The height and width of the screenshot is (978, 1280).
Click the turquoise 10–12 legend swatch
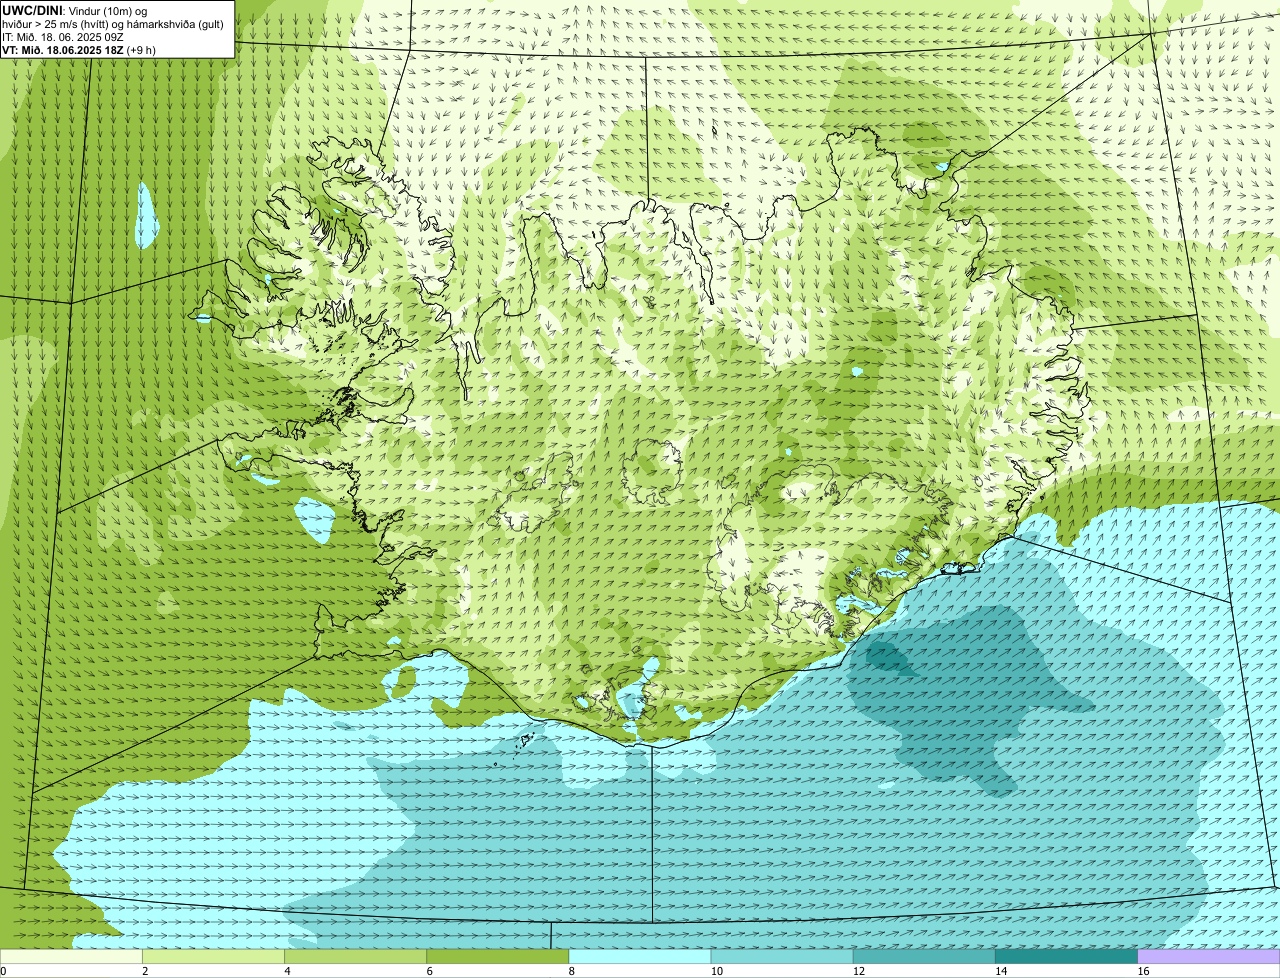(x=782, y=957)
